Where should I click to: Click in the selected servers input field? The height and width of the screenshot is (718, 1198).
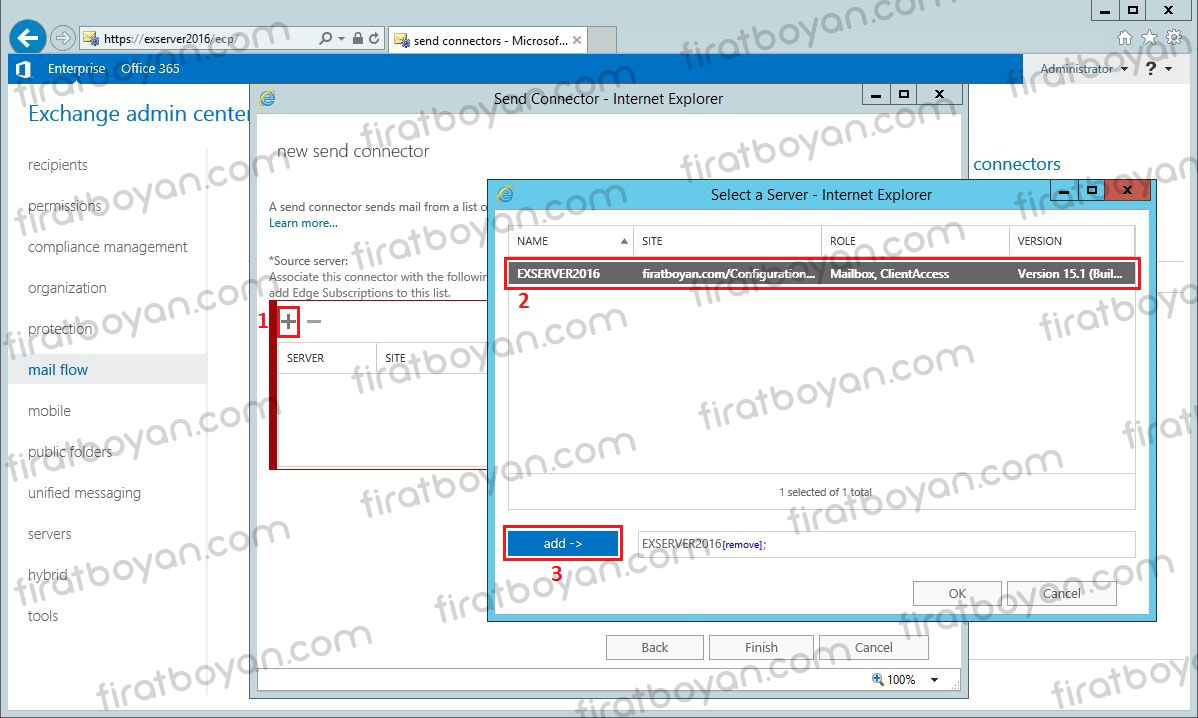[886, 544]
